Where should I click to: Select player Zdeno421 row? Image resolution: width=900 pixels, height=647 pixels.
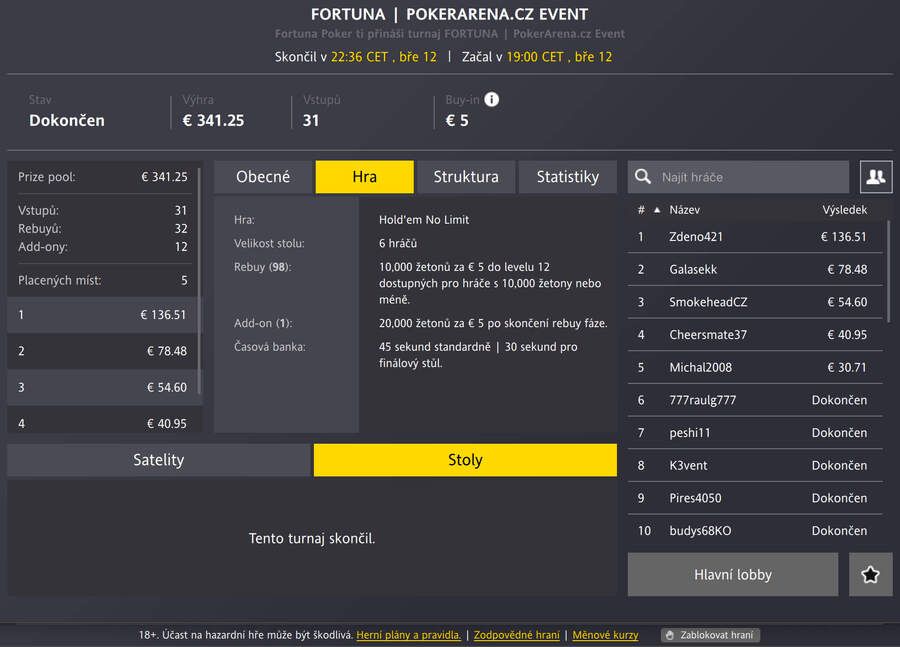(755, 237)
